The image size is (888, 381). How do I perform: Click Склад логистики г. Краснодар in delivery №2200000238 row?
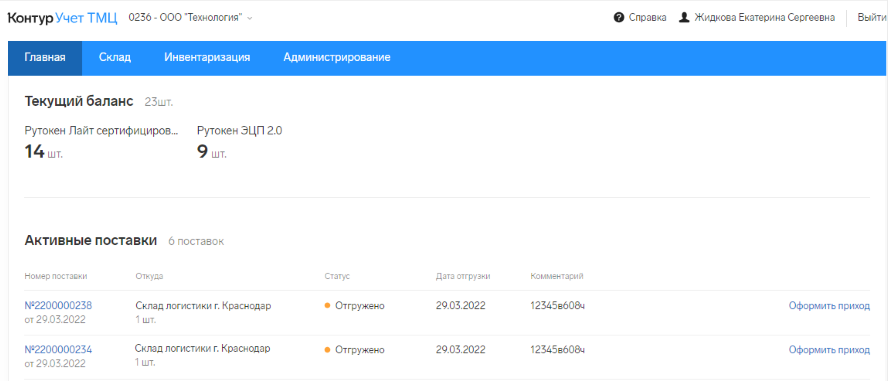(x=203, y=306)
